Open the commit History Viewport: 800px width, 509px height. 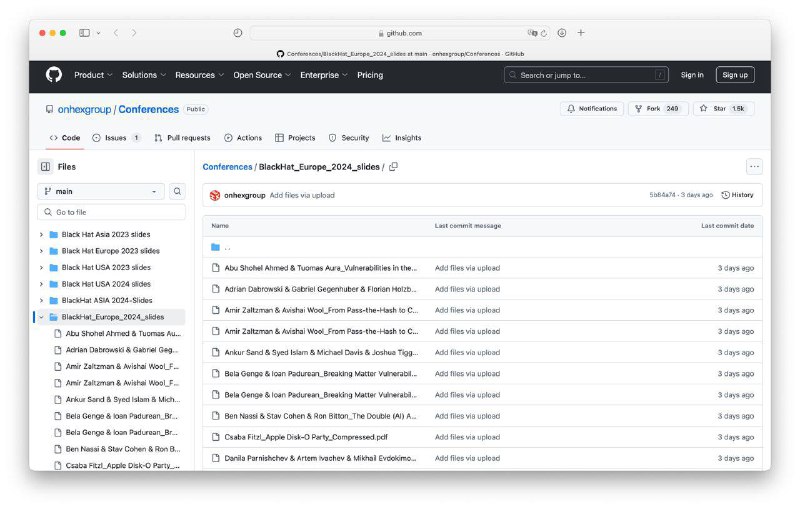[737, 195]
